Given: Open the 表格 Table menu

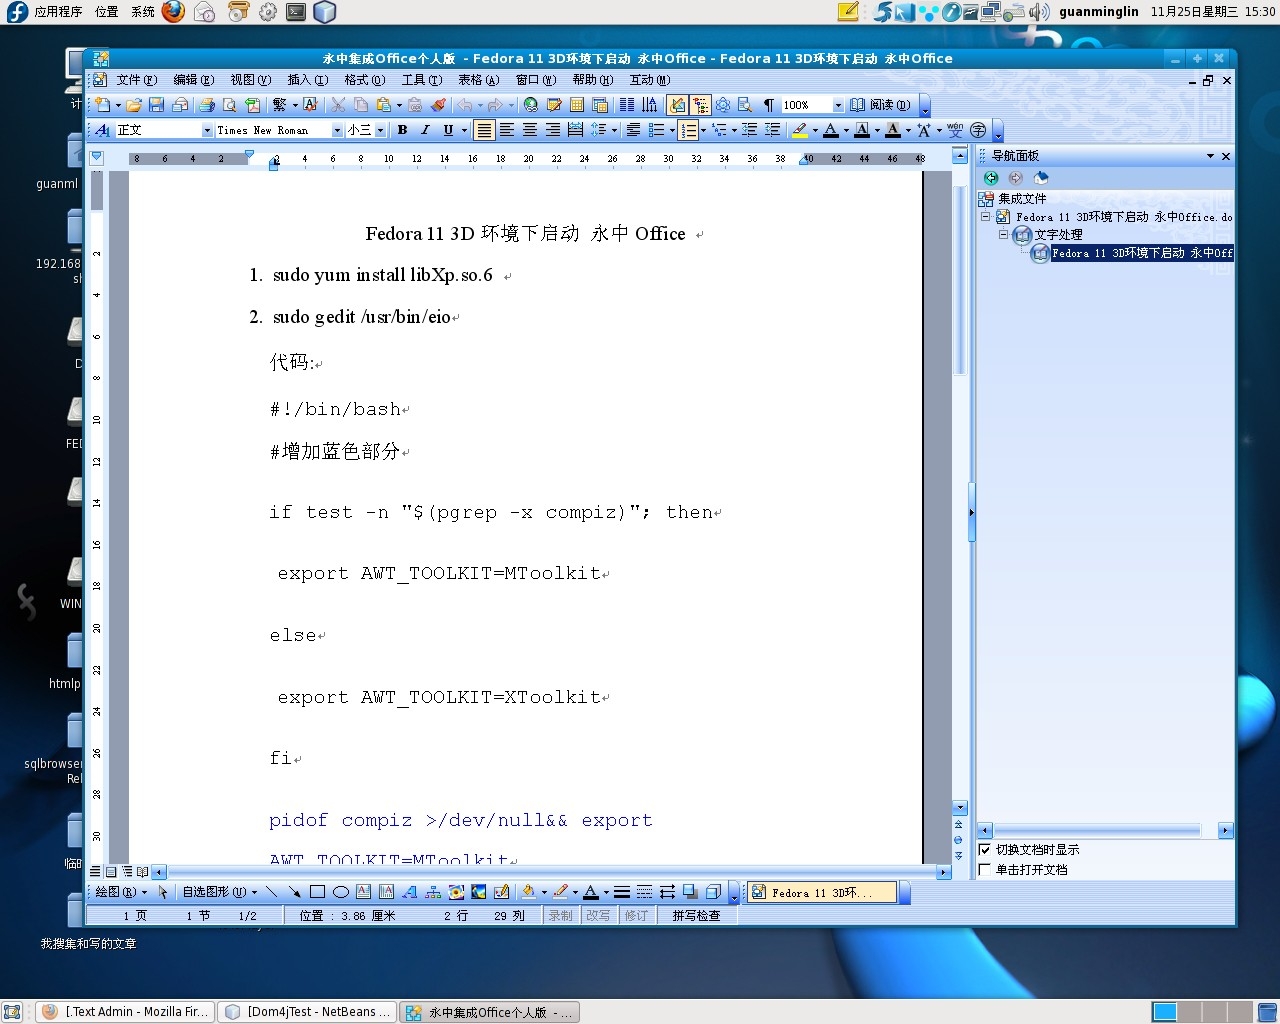Looking at the screenshot, I should pyautogui.click(x=478, y=80).
